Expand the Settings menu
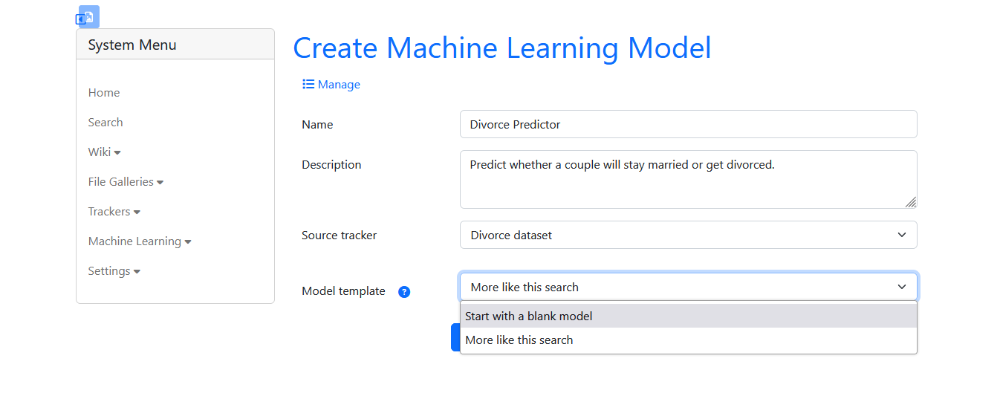 (114, 271)
